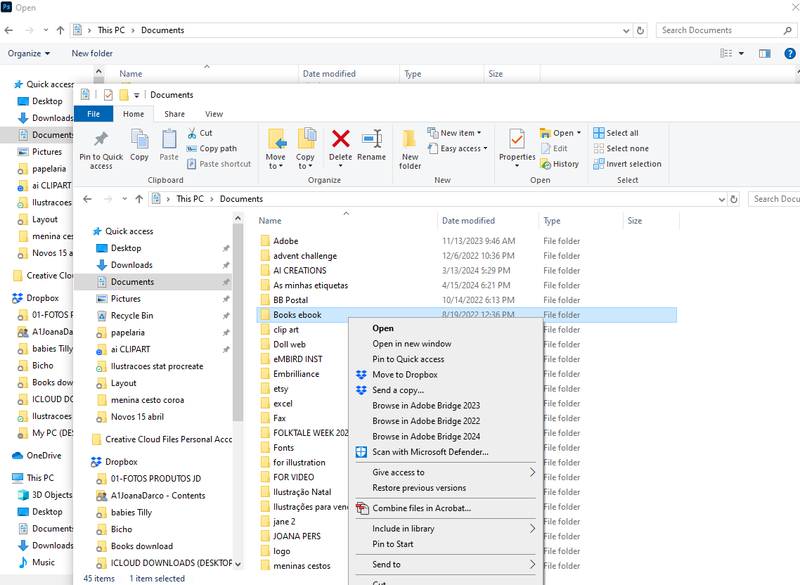
Task: Switch to the View ribbon tab
Action: coord(215,113)
